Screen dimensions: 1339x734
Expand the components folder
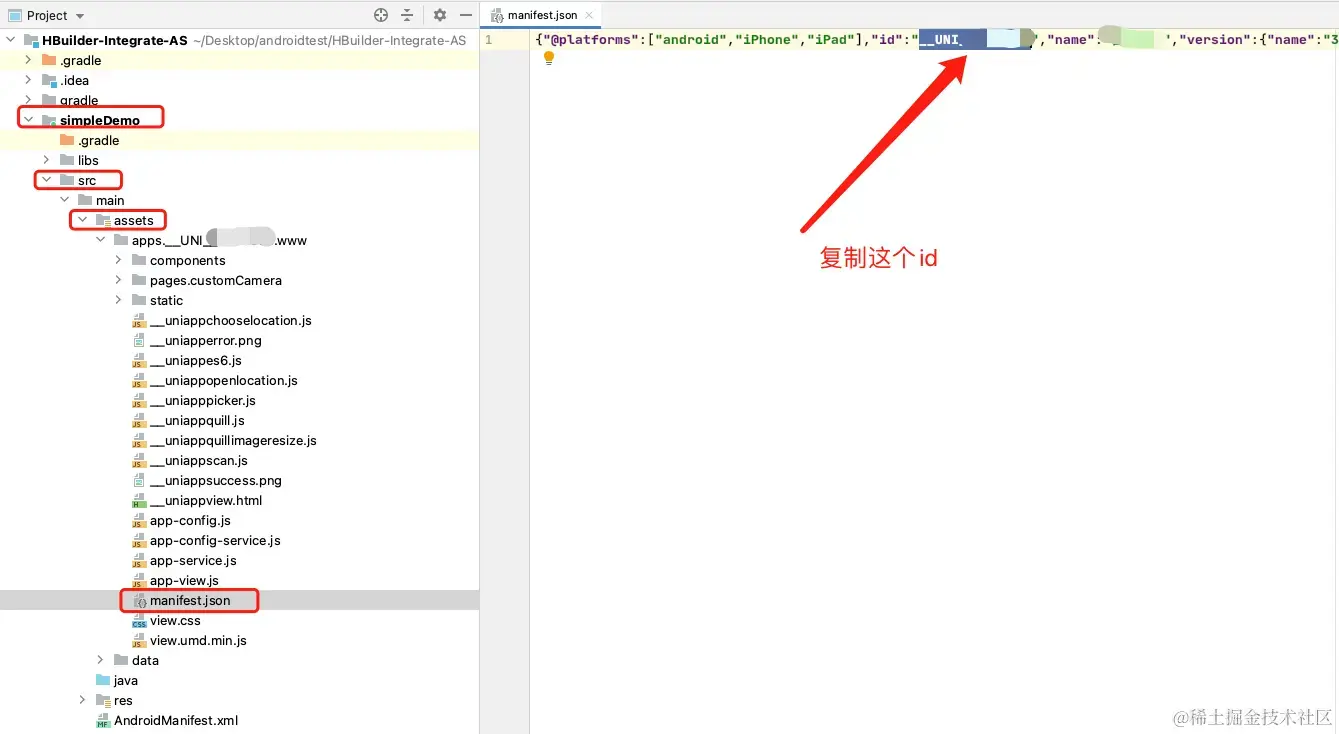(119, 260)
